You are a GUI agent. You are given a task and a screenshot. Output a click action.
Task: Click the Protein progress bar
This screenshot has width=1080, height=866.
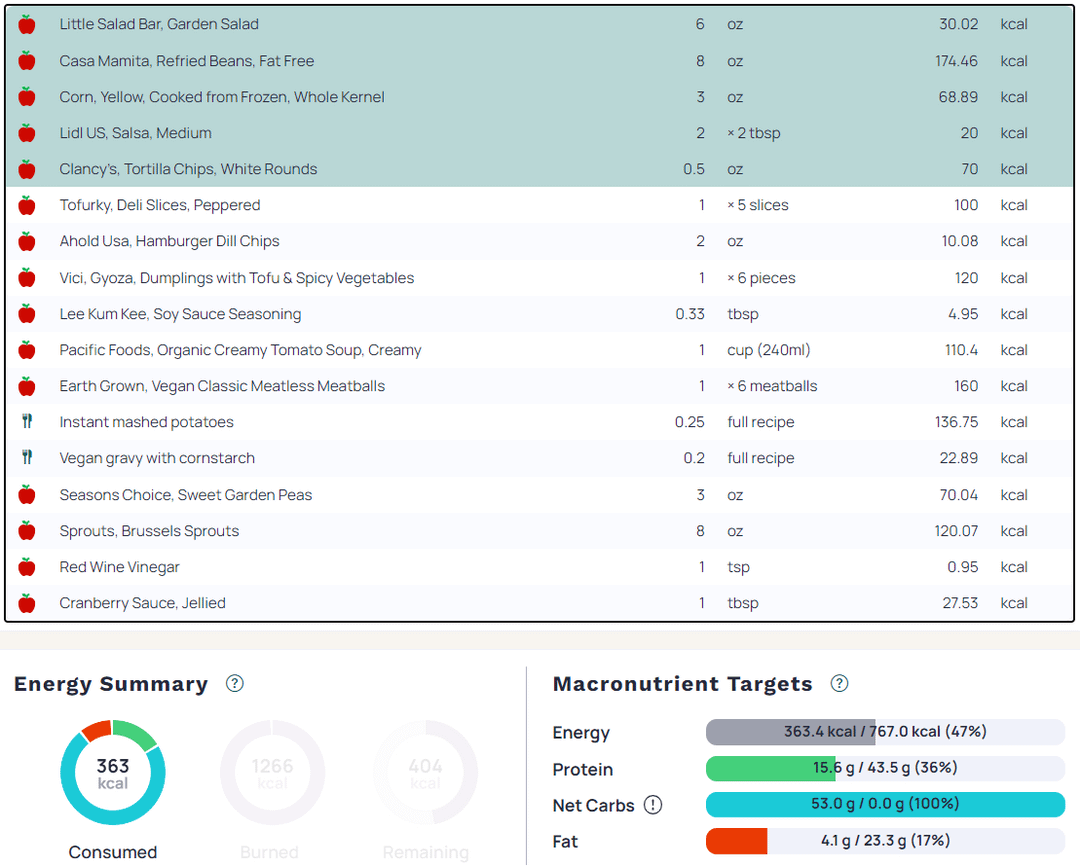[x=884, y=768]
